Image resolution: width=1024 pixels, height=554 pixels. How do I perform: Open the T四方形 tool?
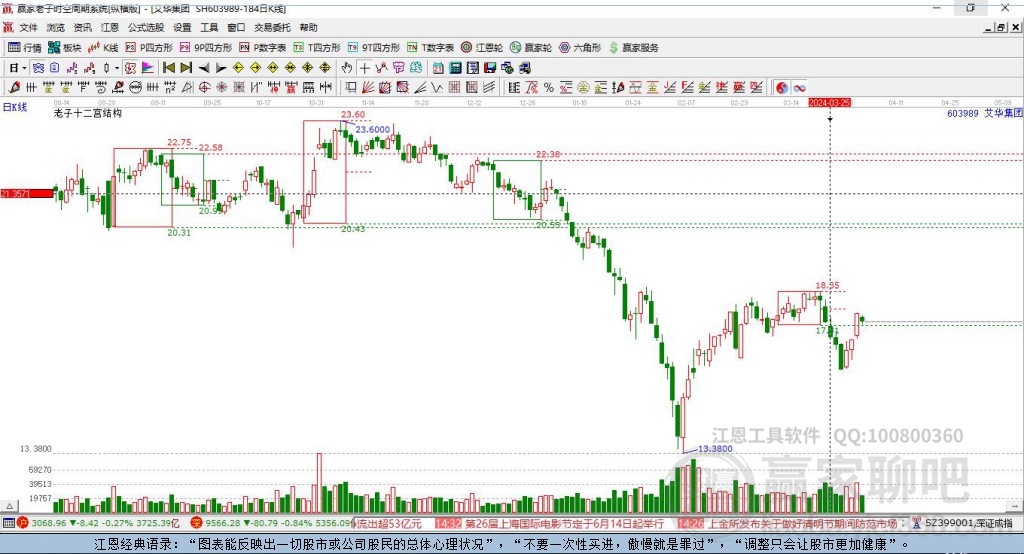(317, 48)
